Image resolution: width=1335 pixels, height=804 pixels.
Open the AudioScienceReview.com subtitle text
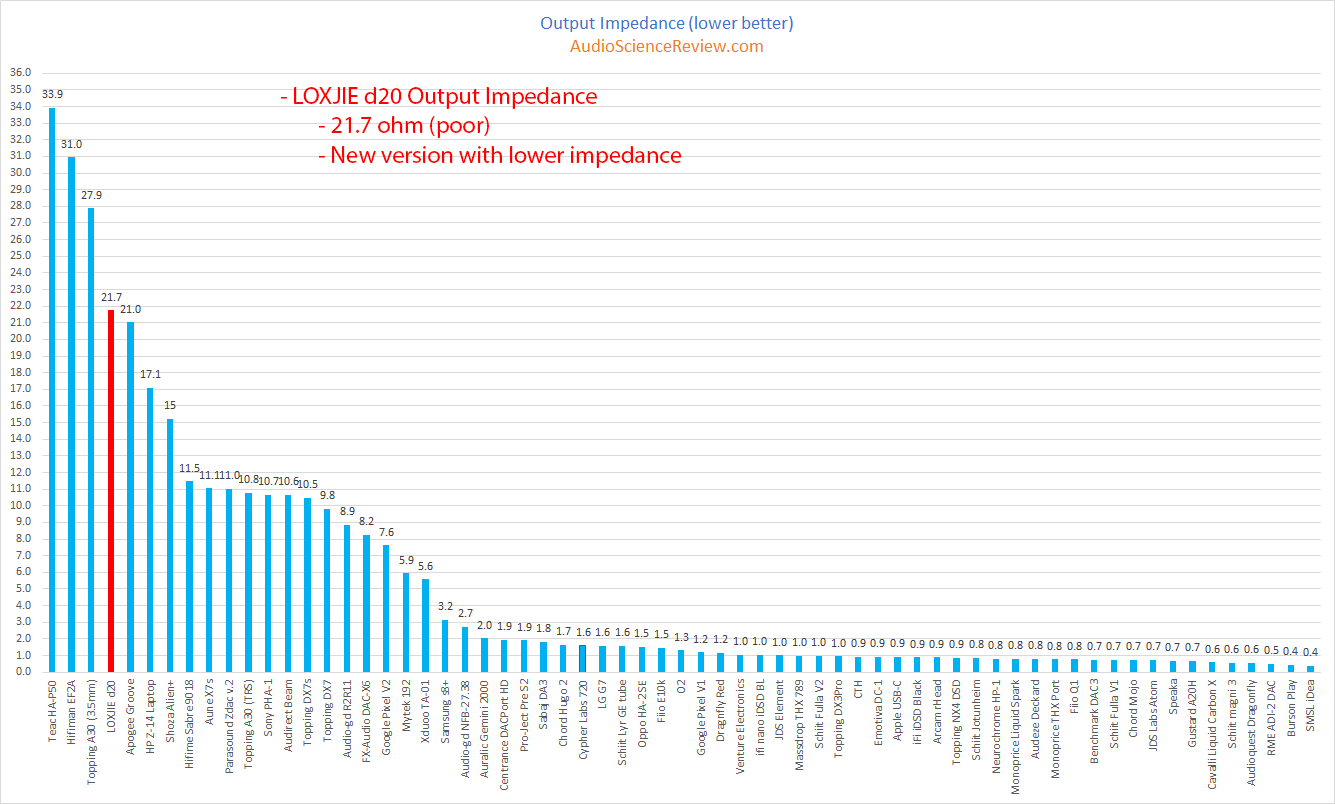(x=666, y=46)
